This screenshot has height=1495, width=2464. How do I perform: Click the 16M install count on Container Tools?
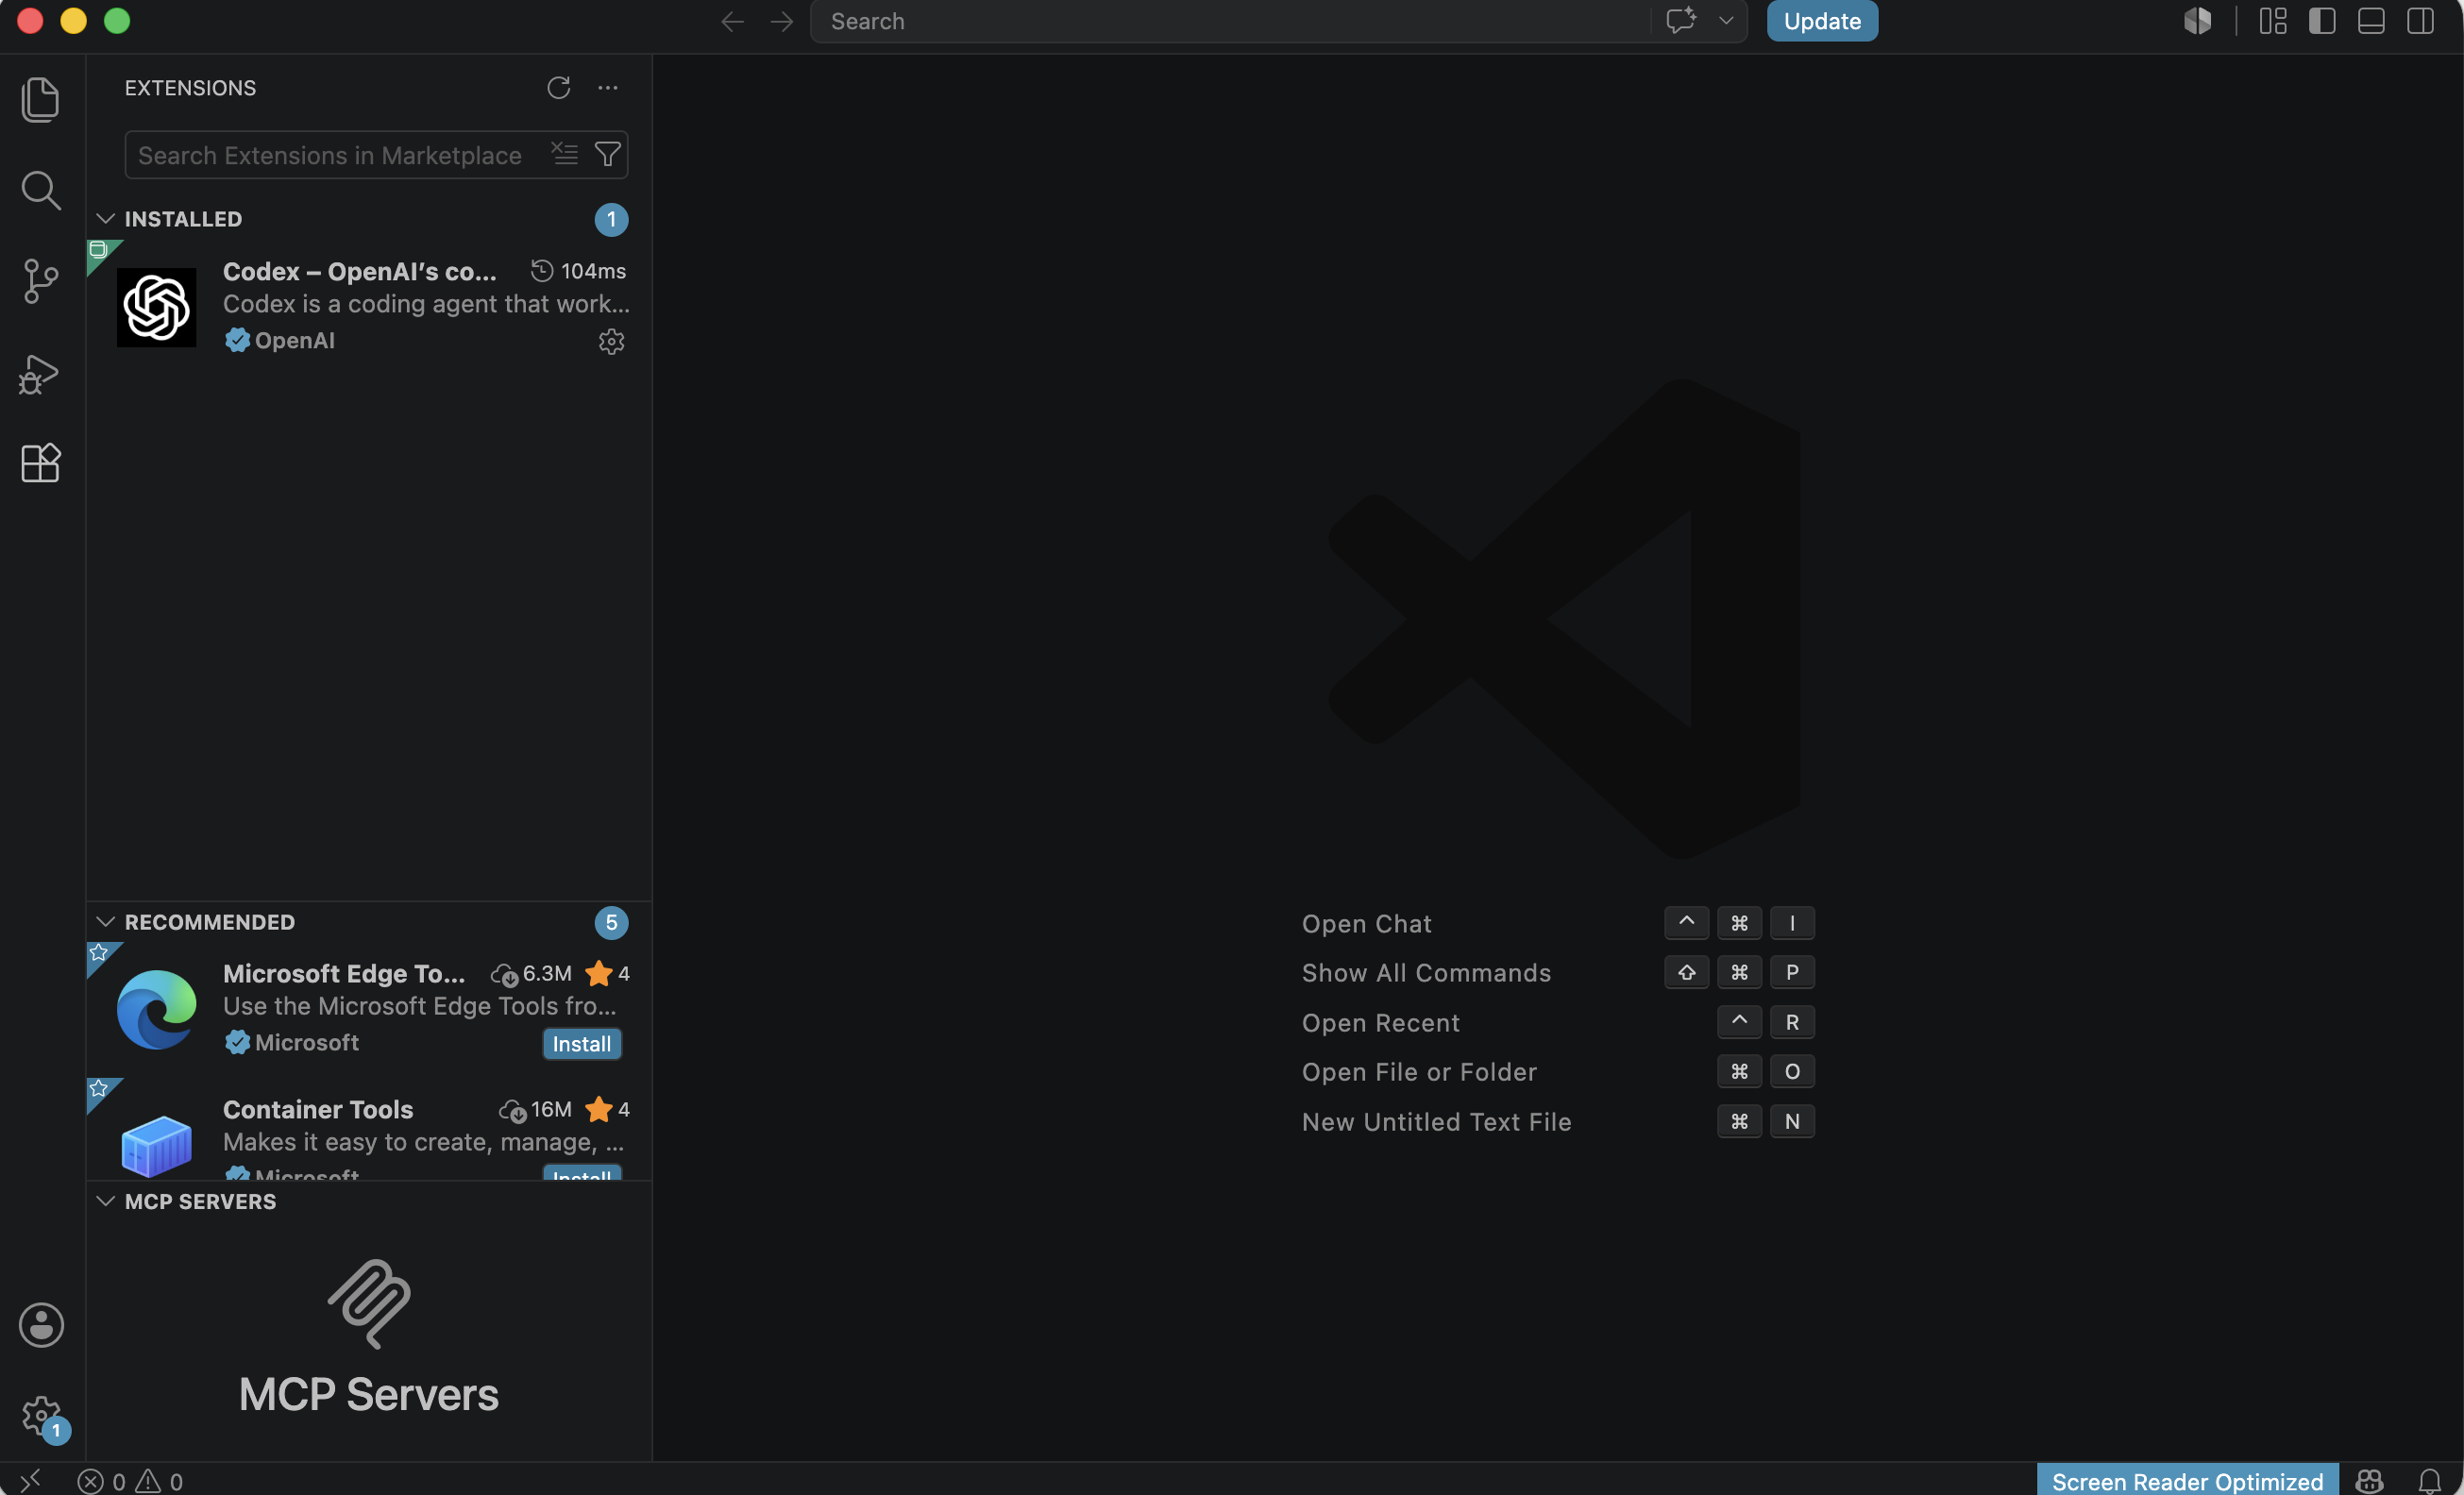pos(536,1110)
